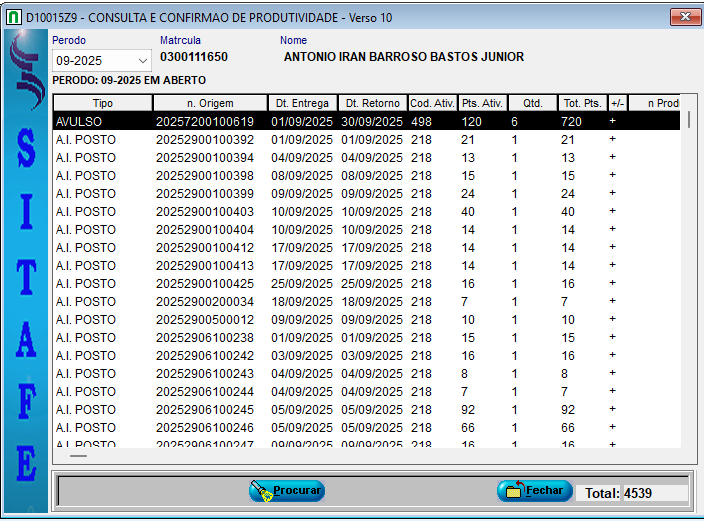This screenshot has width=704, height=523.
Task: Click the Total field showing 4539
Action: coord(654,493)
